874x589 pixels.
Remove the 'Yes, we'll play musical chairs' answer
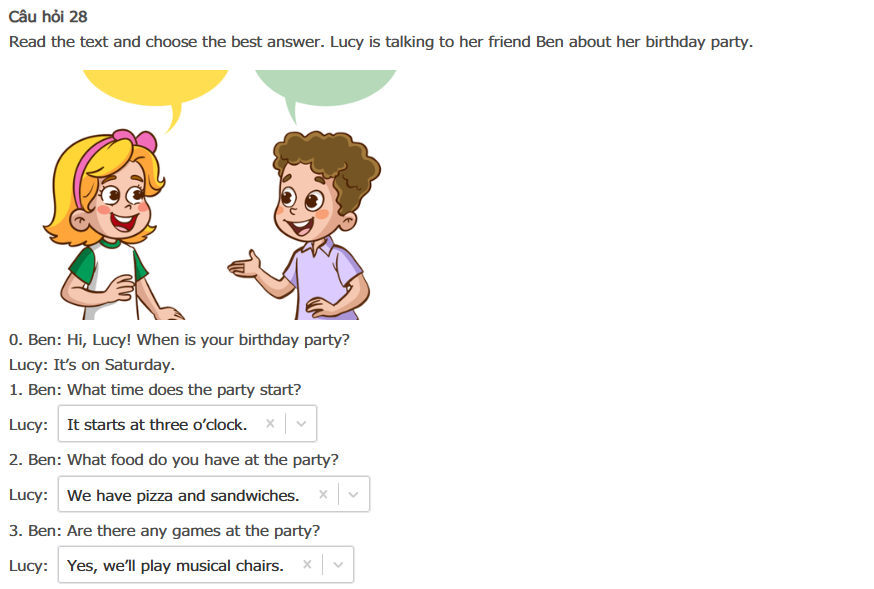click(x=307, y=565)
